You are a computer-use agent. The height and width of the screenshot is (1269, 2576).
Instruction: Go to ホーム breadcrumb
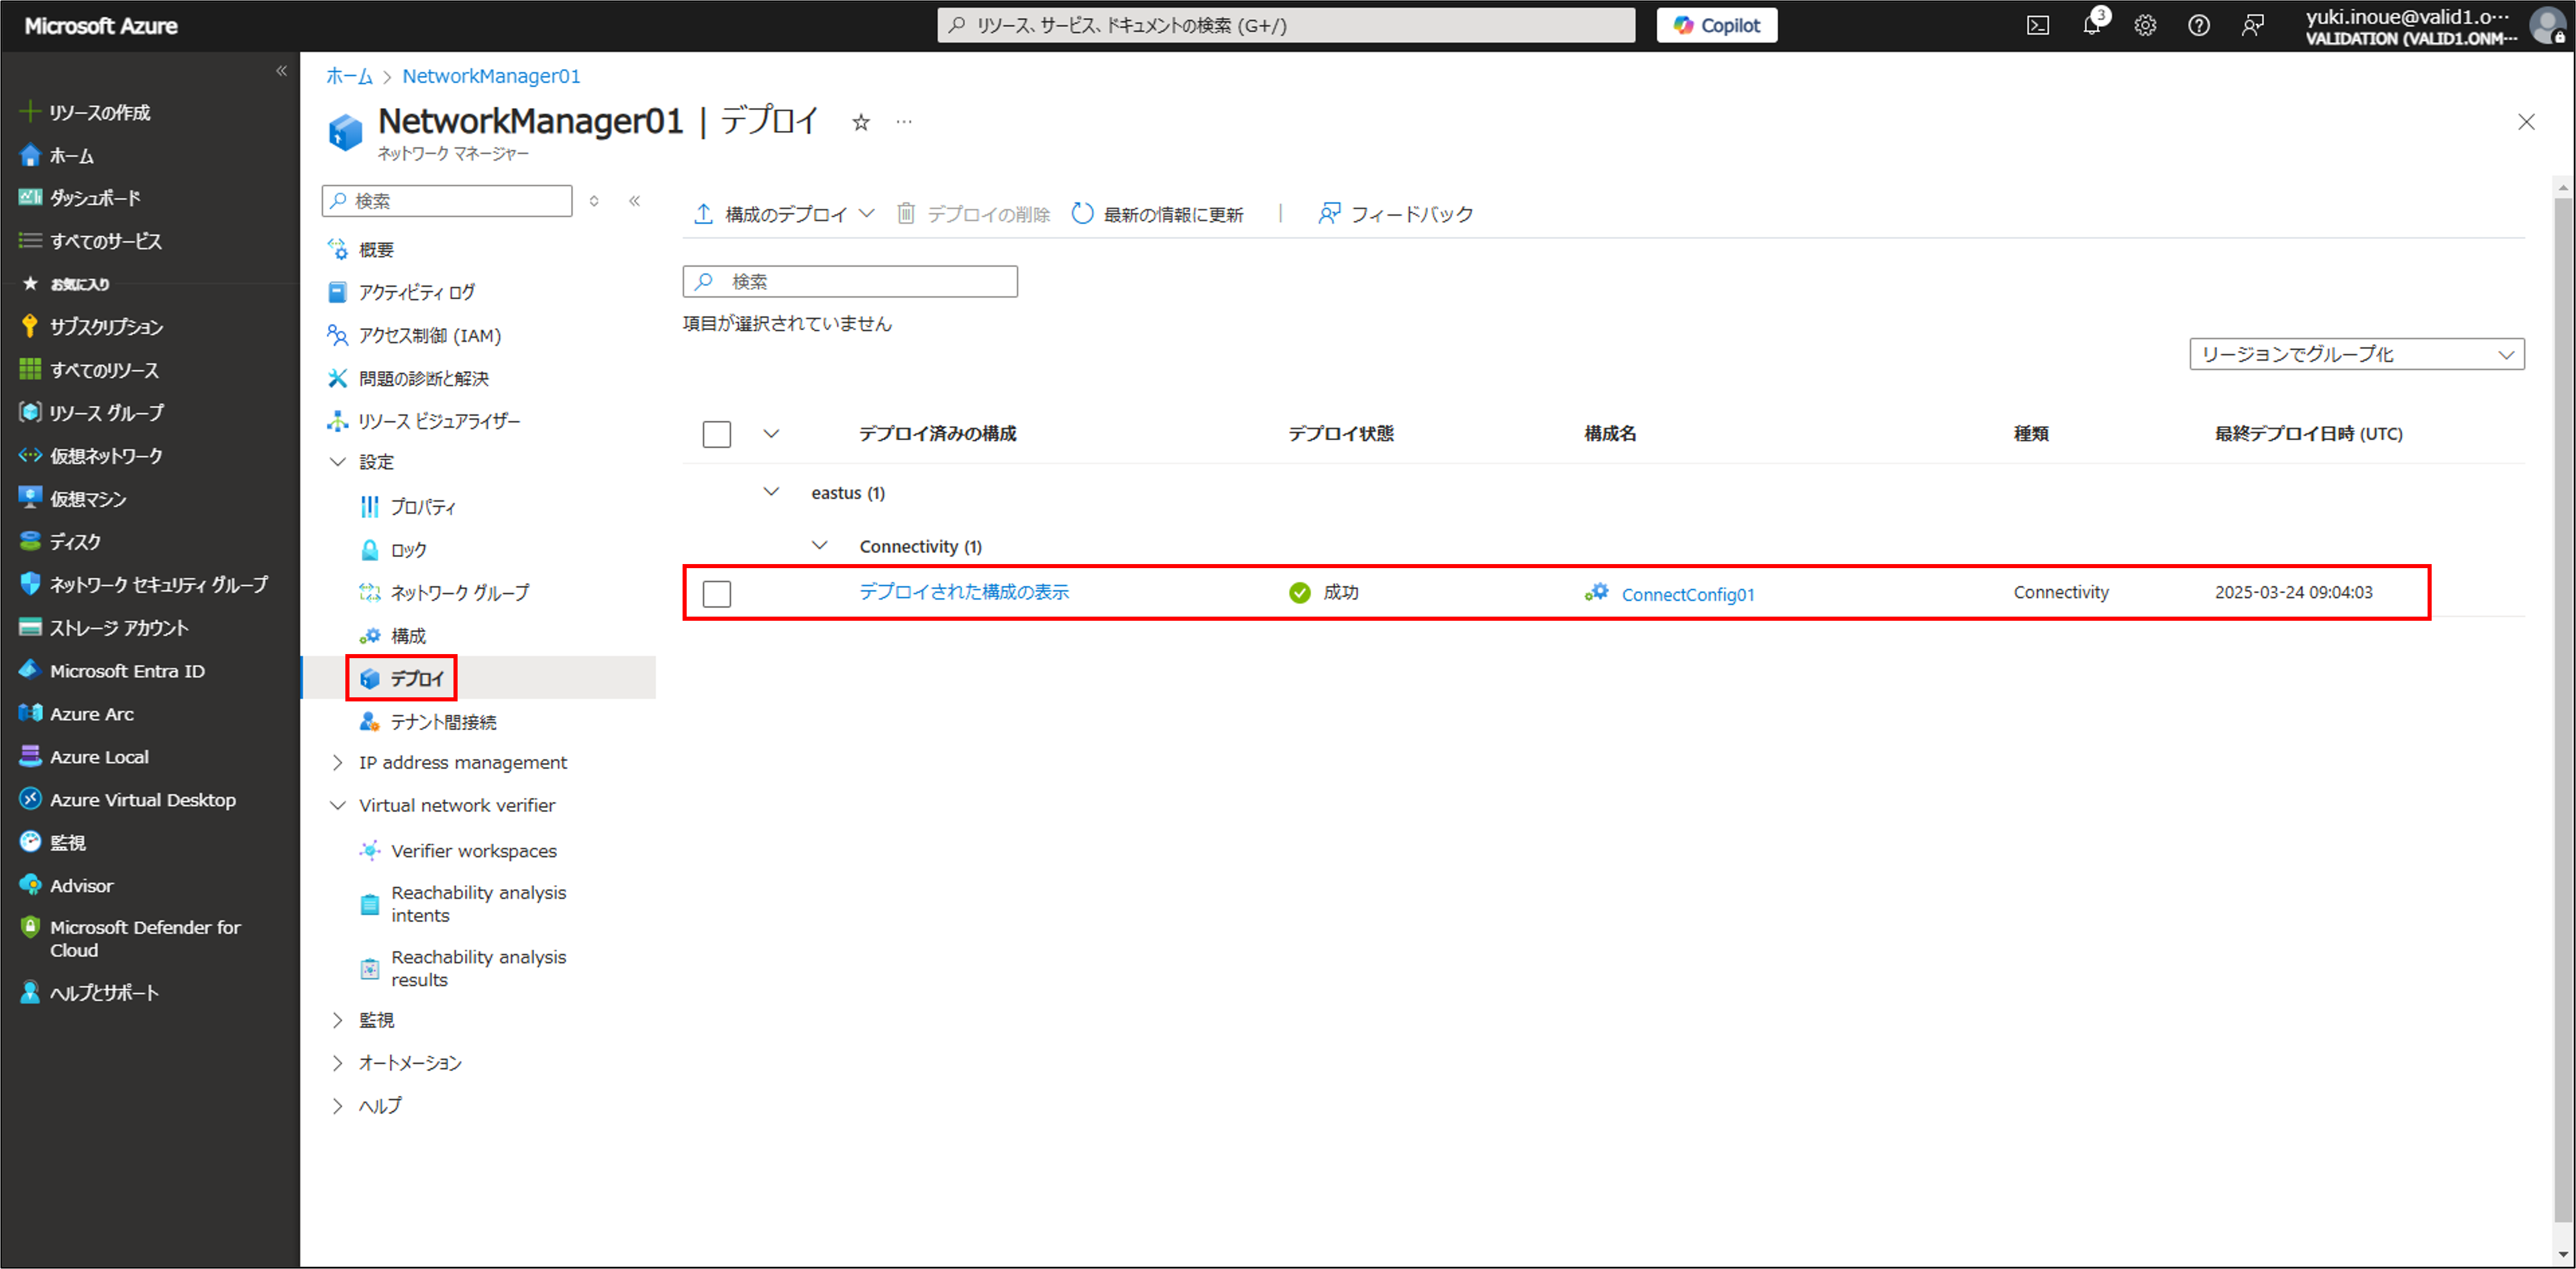tap(349, 76)
